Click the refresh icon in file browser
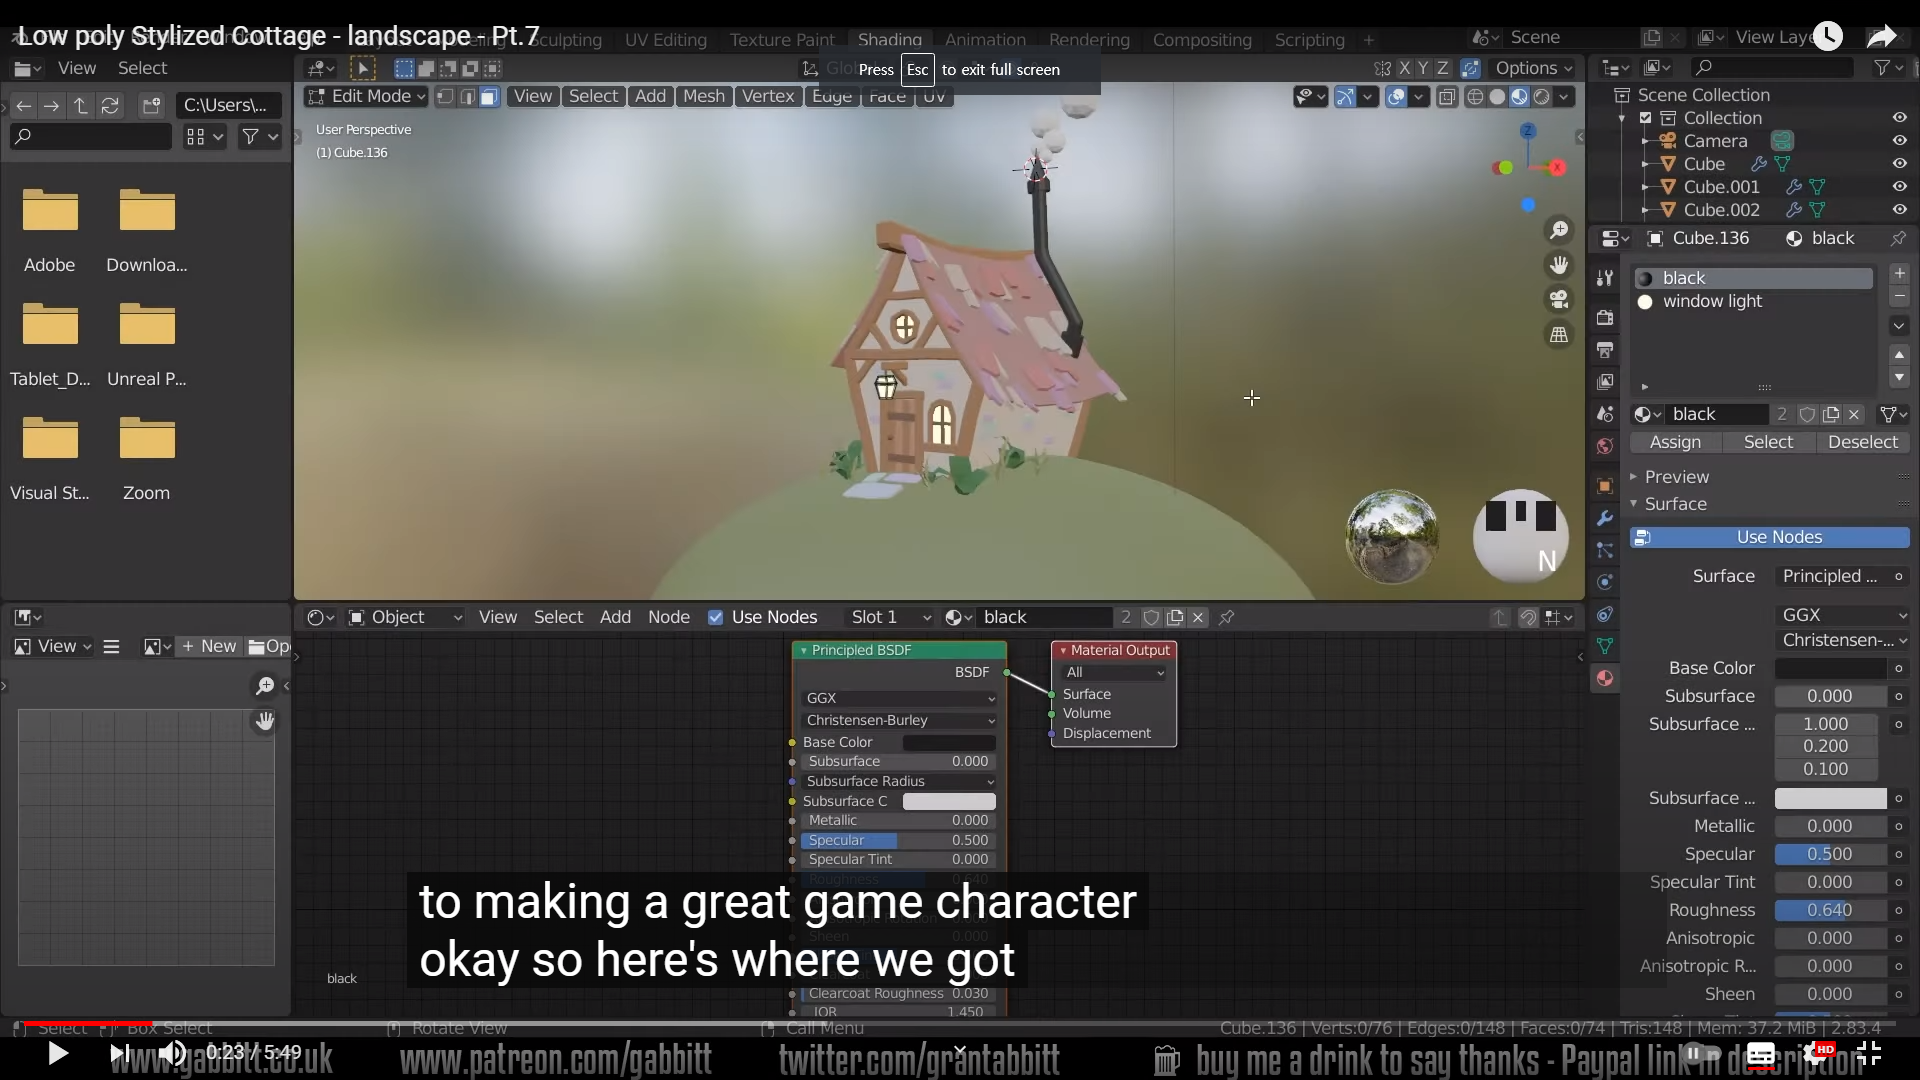1920x1080 pixels. click(110, 105)
